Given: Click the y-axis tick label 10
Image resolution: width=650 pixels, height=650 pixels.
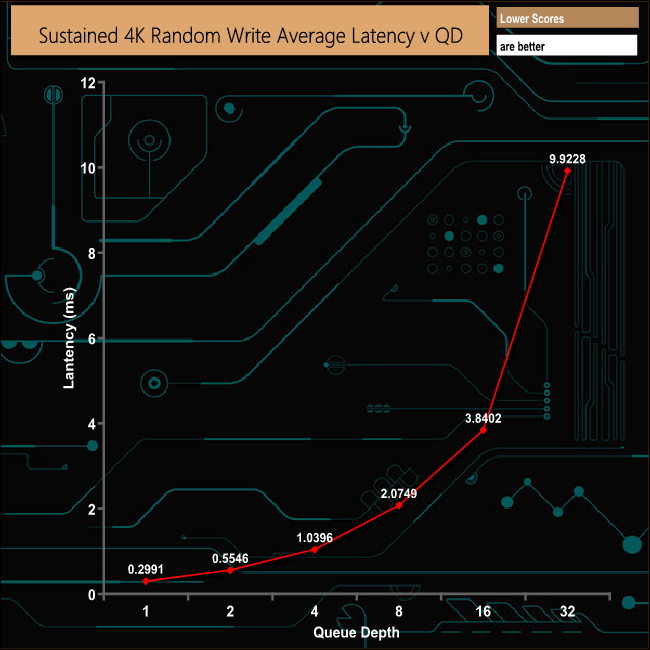Looking at the screenshot, I should (88, 168).
